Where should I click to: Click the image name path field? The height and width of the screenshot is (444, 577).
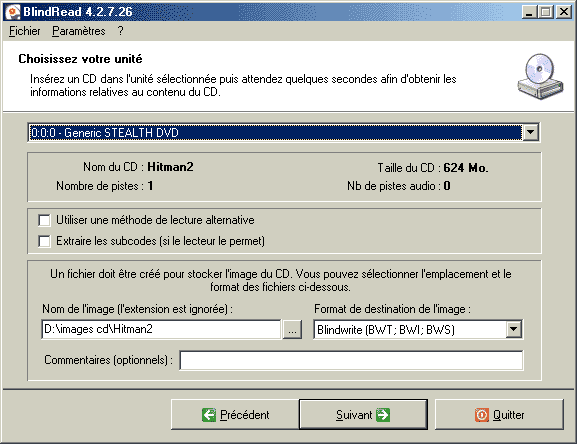tap(161, 329)
